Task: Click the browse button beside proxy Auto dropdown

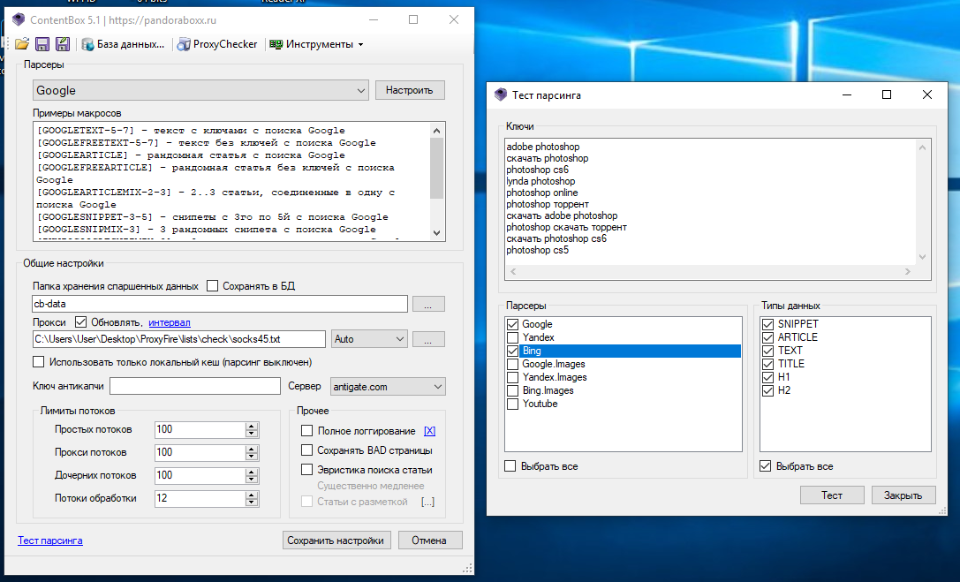Action: (428, 339)
